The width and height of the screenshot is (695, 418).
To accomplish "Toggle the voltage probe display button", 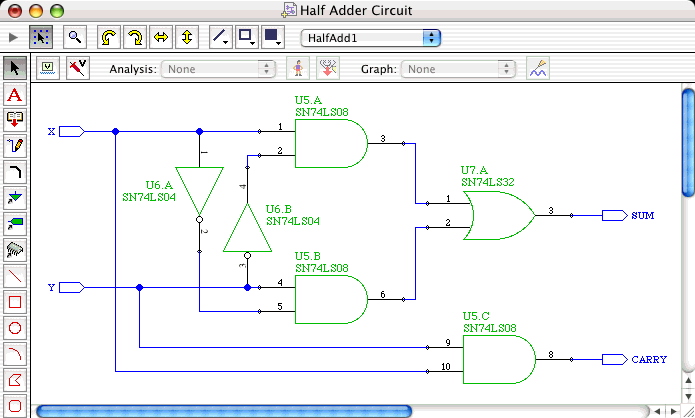I will [x=48, y=68].
